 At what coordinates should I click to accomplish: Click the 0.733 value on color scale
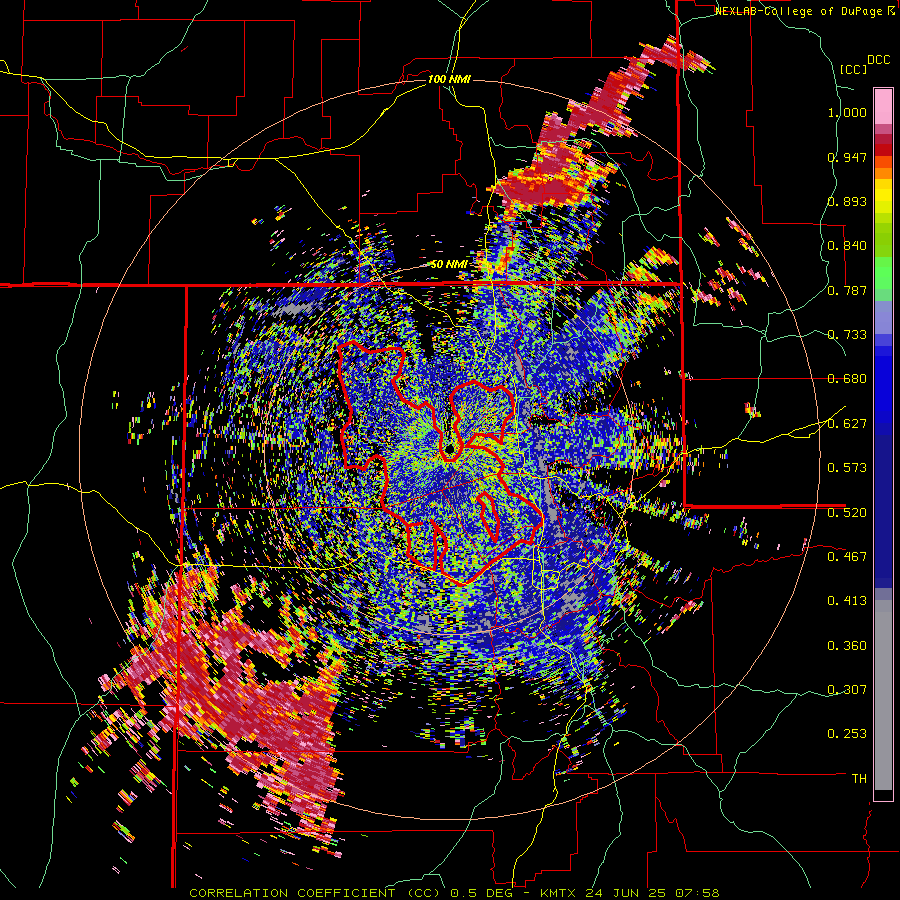pyautogui.click(x=847, y=335)
